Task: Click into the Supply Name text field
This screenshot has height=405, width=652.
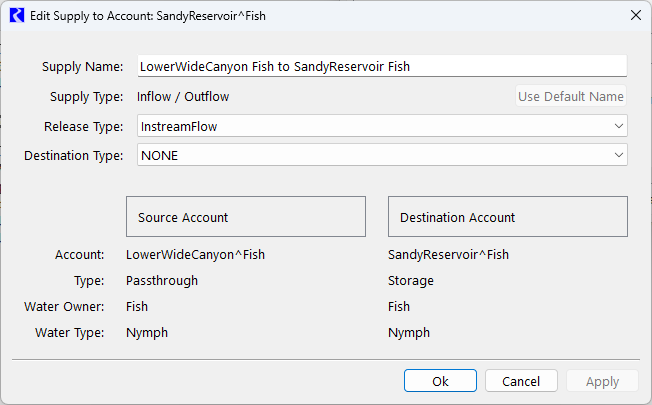Action: [380, 66]
